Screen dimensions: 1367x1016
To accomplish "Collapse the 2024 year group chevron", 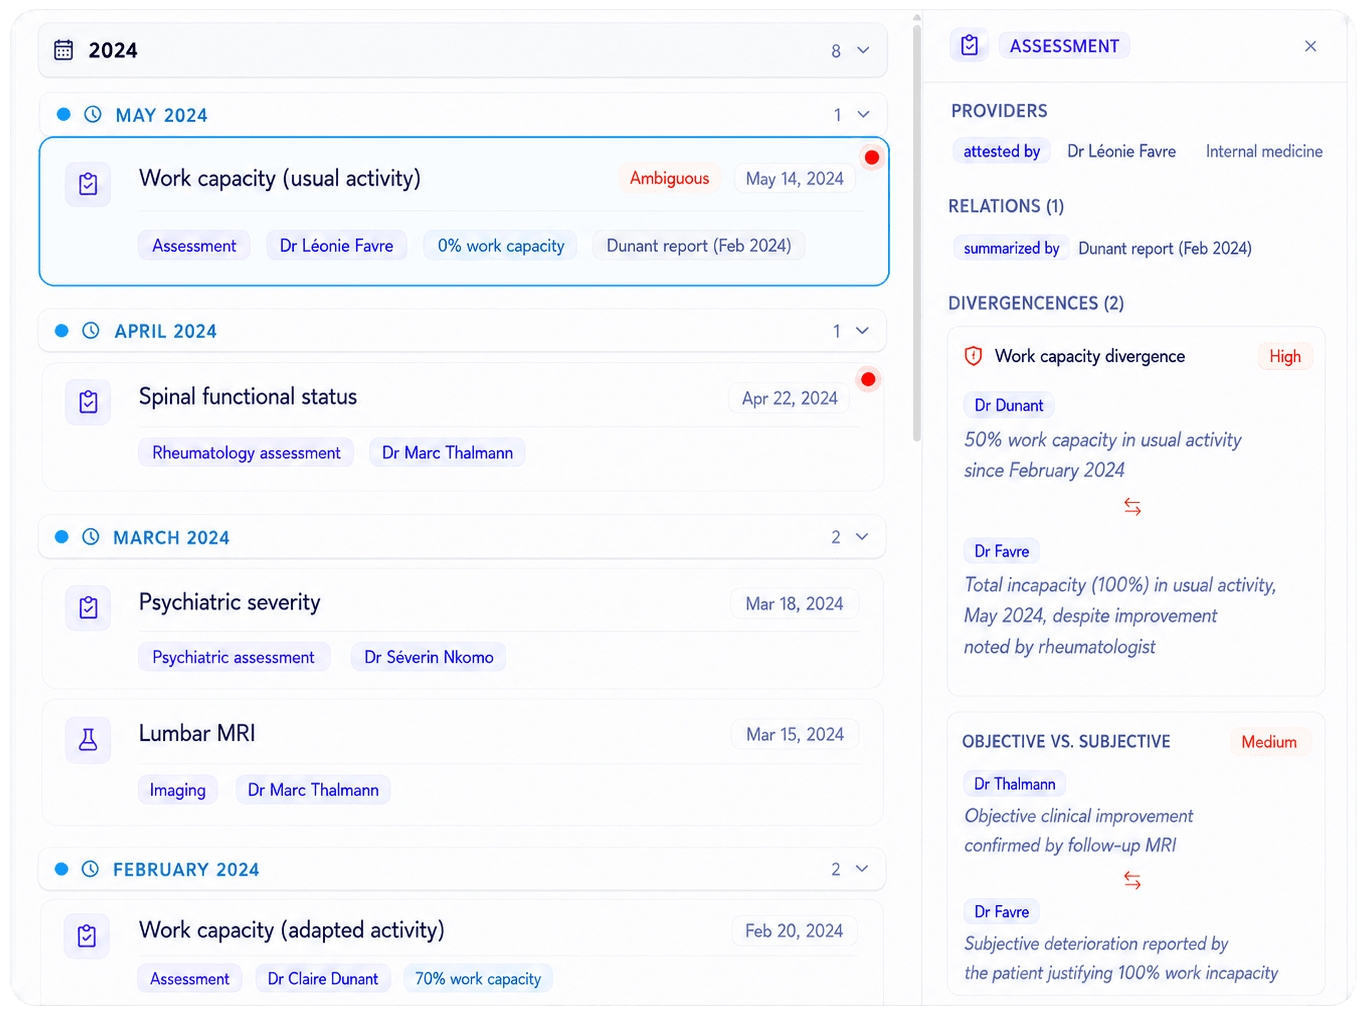I will 863,50.
